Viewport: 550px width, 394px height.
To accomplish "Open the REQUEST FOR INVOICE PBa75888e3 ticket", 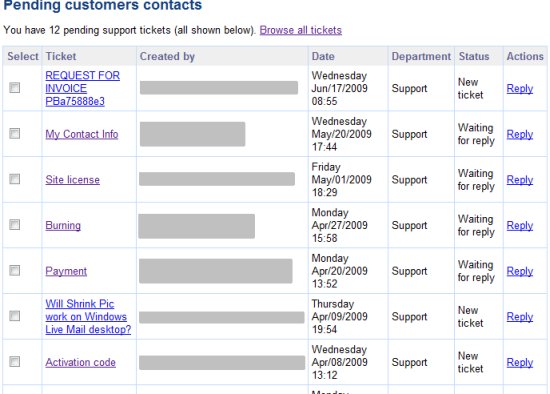I will click(x=82, y=88).
